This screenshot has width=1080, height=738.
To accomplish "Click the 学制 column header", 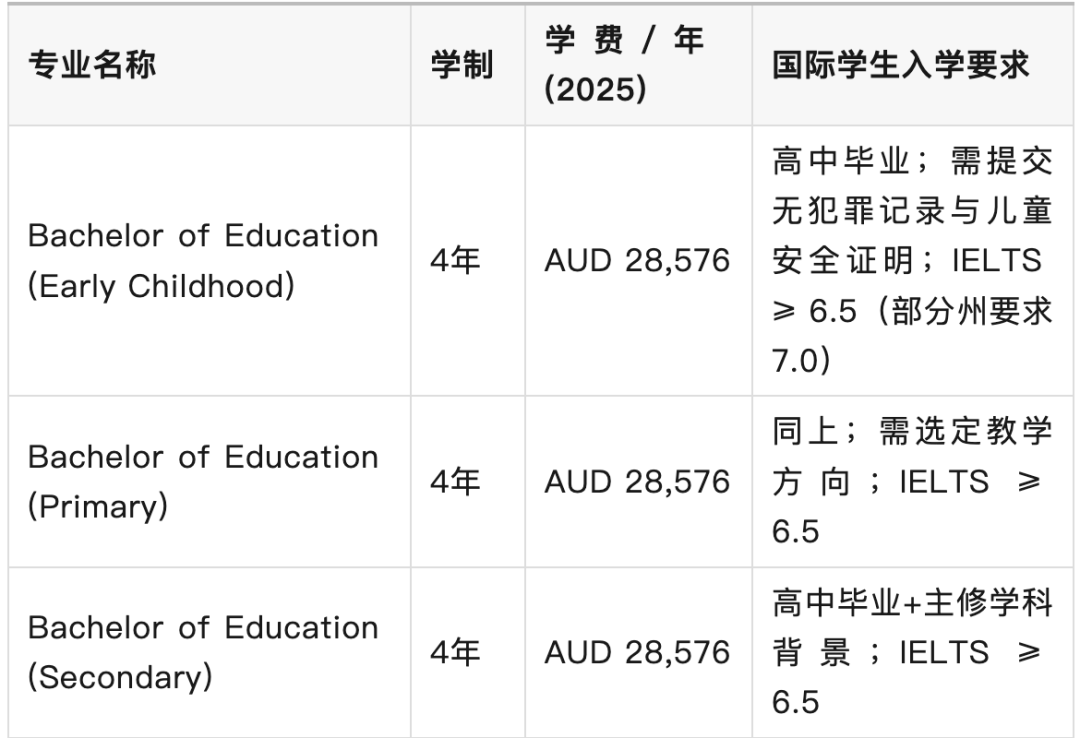I will pyautogui.click(x=461, y=66).
